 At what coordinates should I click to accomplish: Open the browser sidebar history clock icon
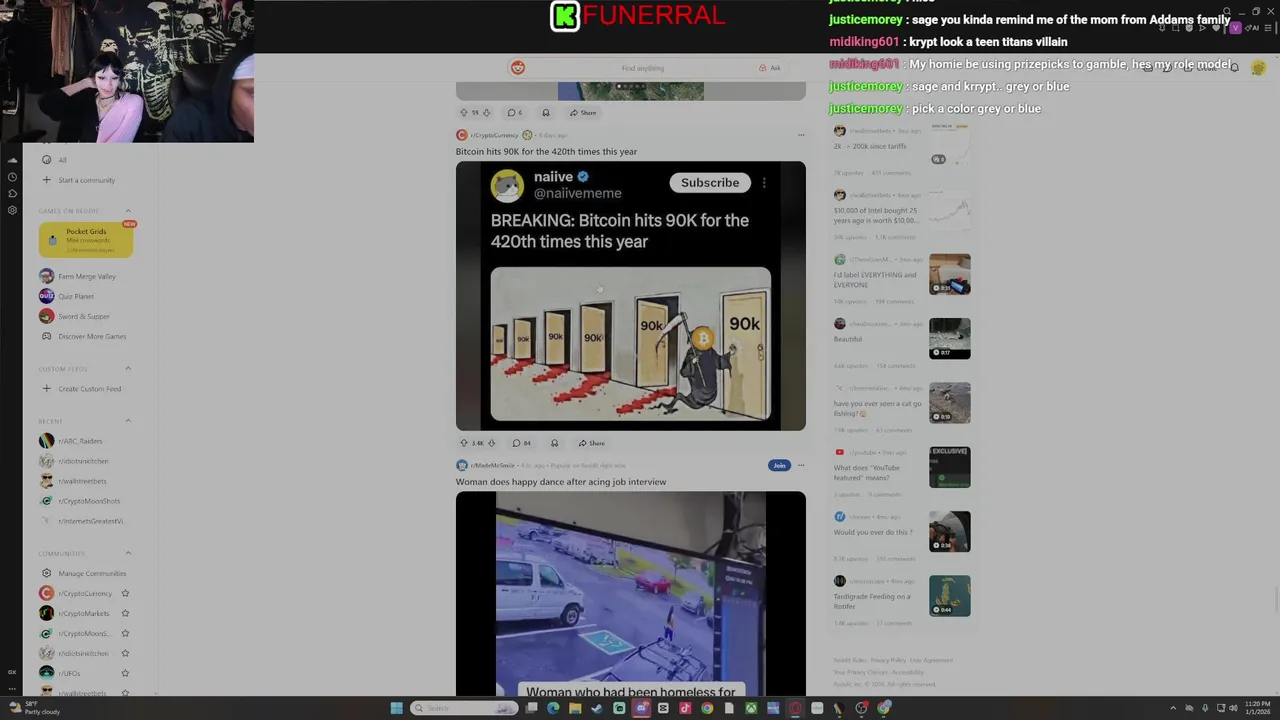[12, 177]
